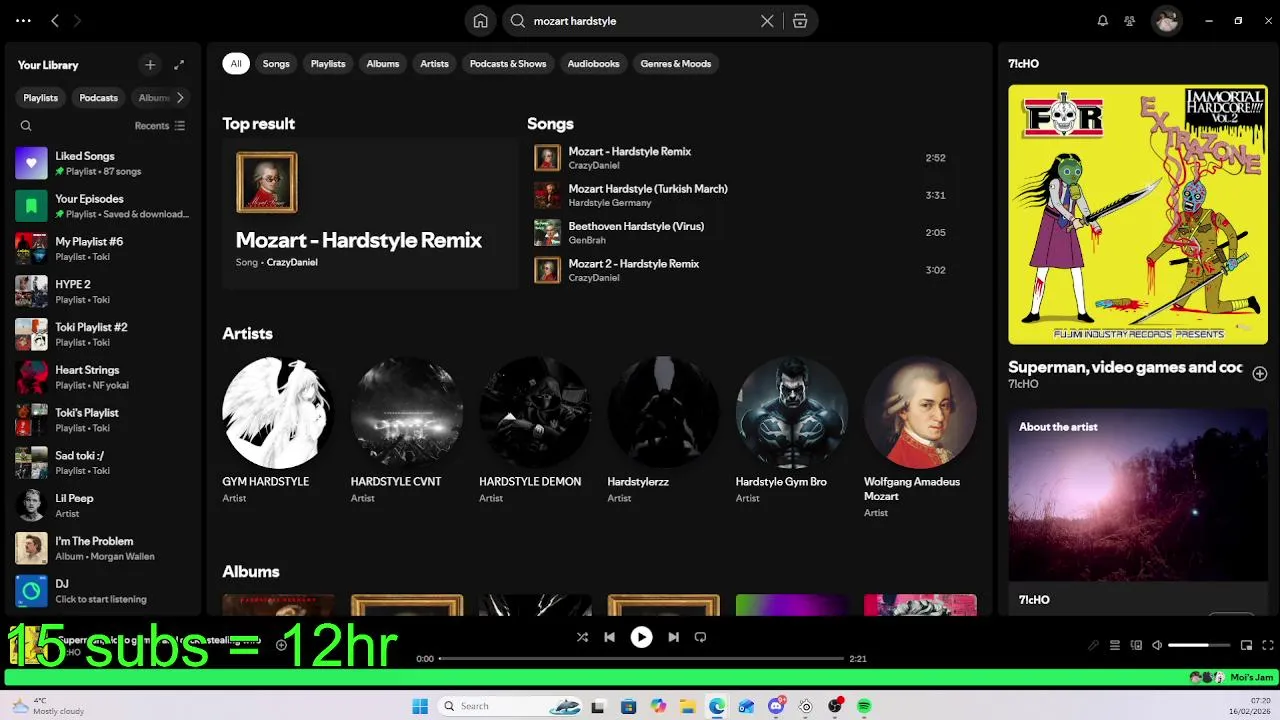Open I'm The Problem album
The height and width of the screenshot is (720, 1280).
click(101, 548)
